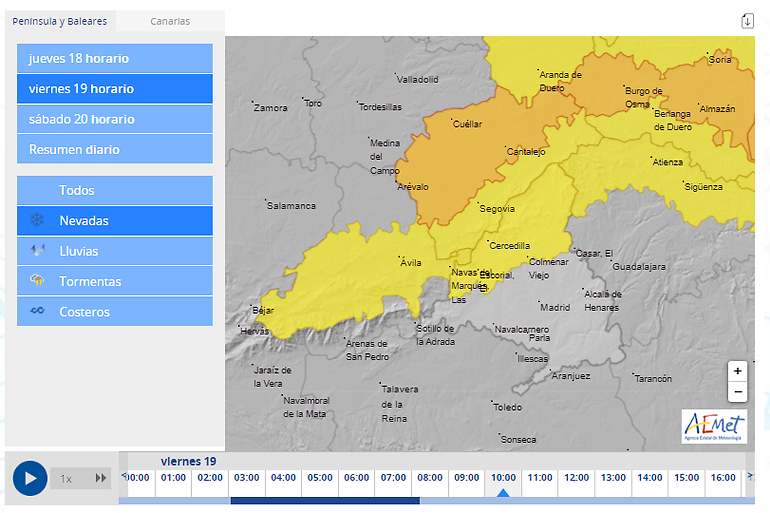This screenshot has width=770, height=513.
Task: Jump to 06:00 on the timeline
Action: pos(357,478)
